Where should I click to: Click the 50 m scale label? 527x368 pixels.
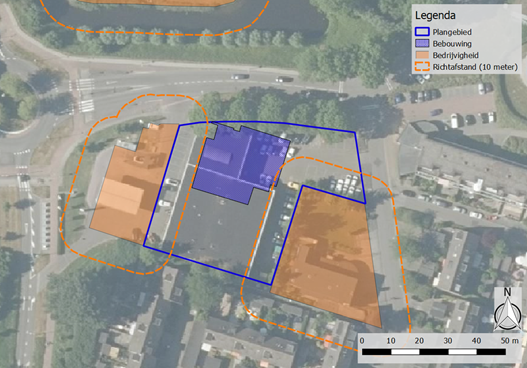point(510,340)
